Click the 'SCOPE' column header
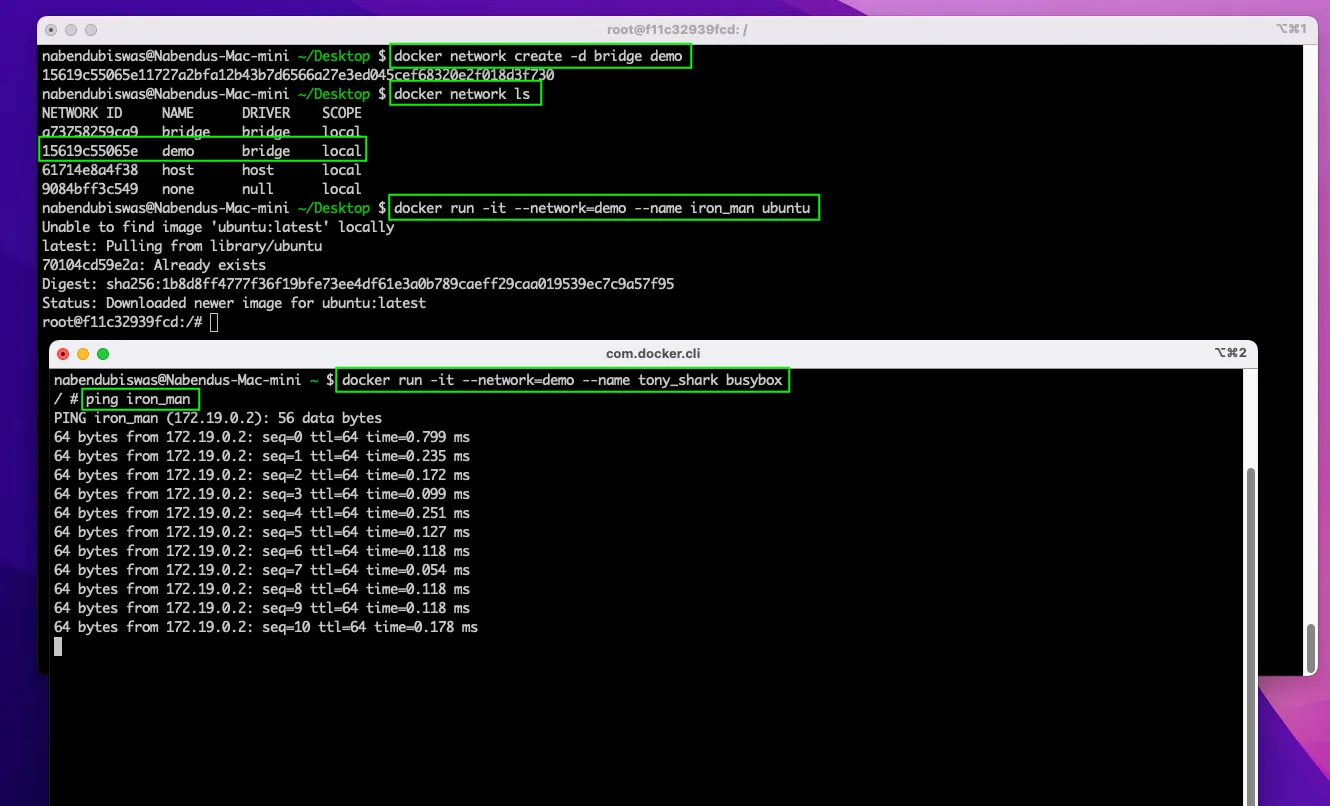Image resolution: width=1330 pixels, height=806 pixels. pyautogui.click(x=342, y=113)
